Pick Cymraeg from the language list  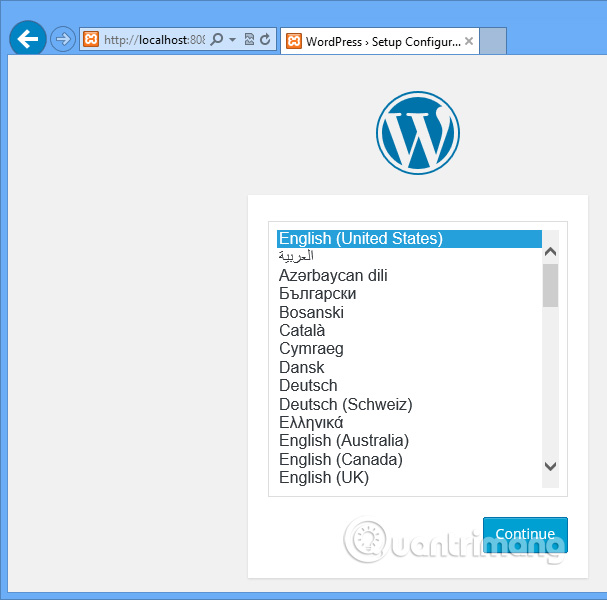click(x=409, y=348)
